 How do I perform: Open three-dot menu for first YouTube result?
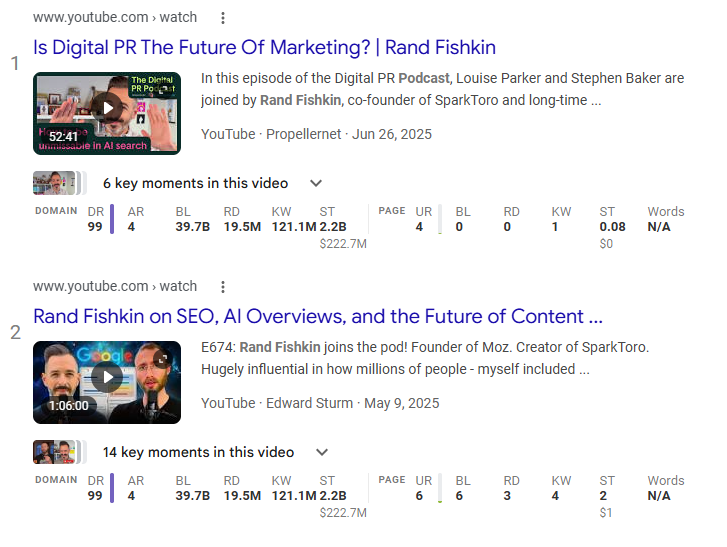[223, 18]
